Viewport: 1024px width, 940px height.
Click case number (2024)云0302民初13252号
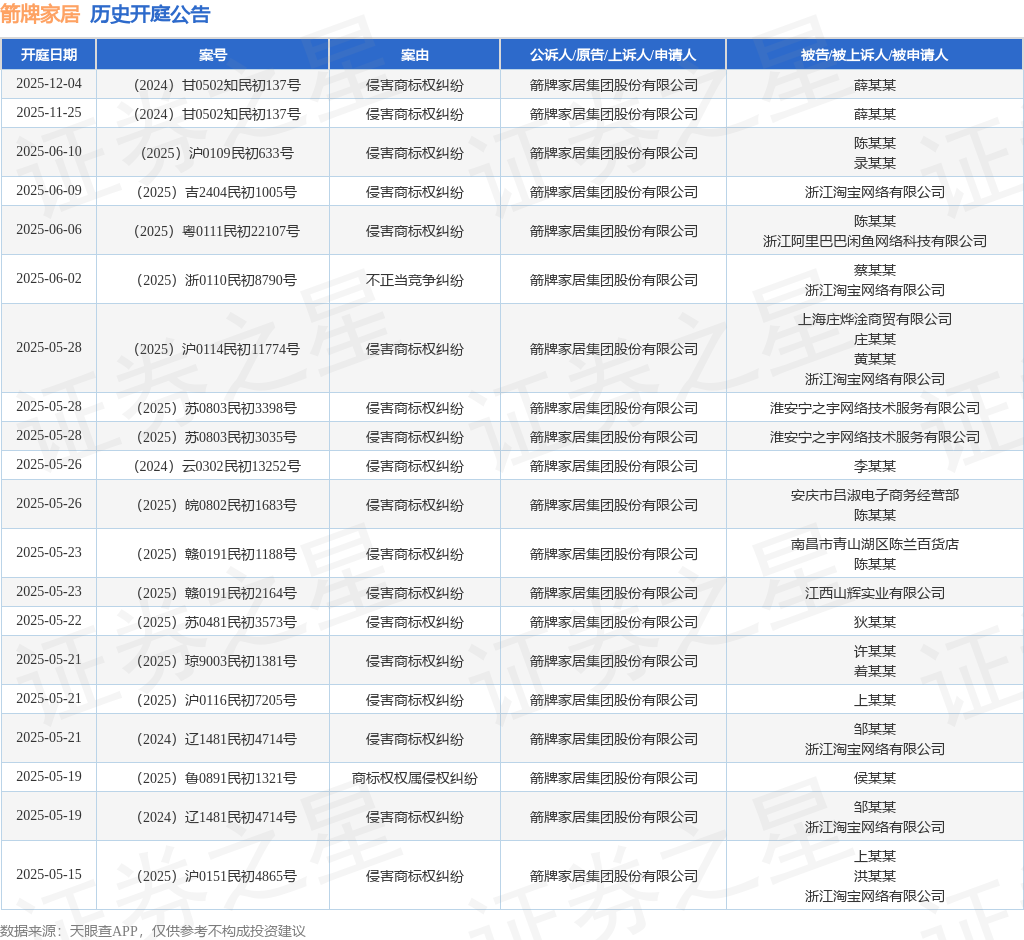[217, 466]
